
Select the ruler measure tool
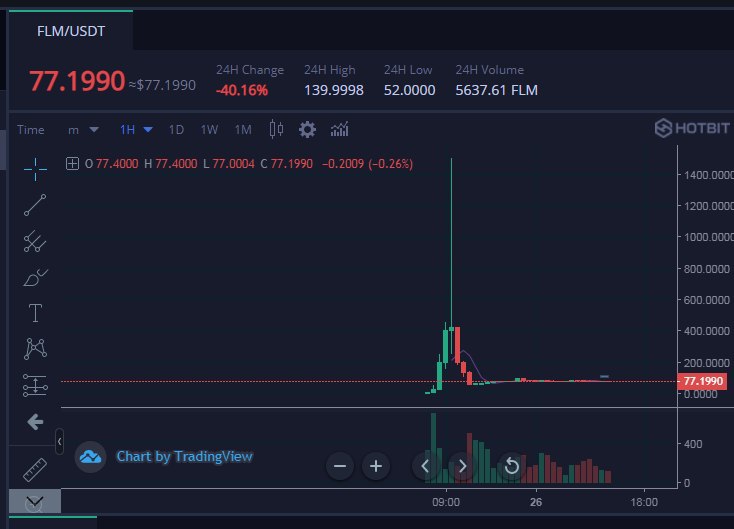click(x=35, y=470)
